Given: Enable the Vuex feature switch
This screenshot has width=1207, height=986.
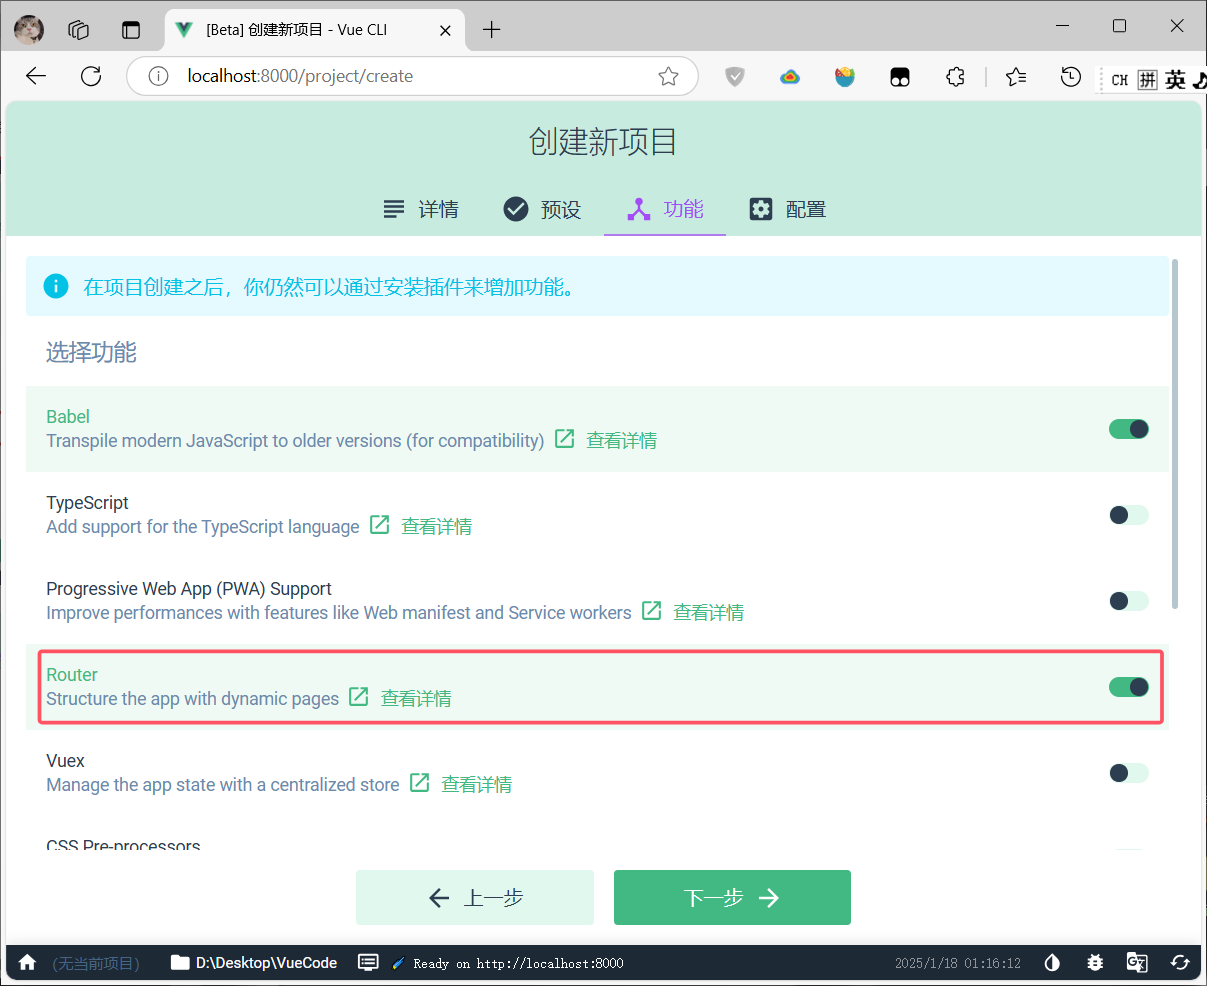Looking at the screenshot, I should coord(1129,773).
